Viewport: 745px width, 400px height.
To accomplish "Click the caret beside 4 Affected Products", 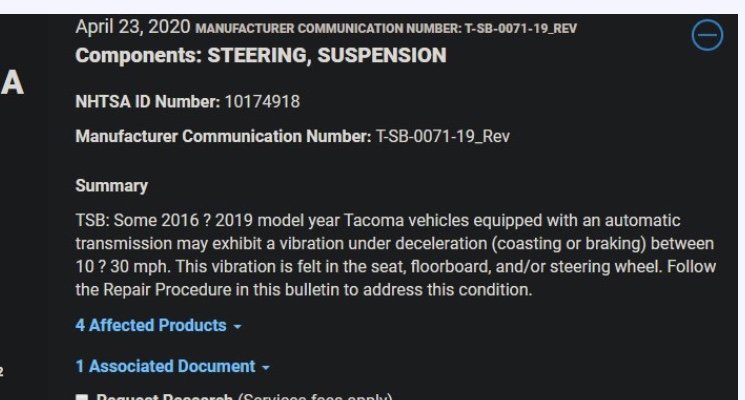I will pyautogui.click(x=238, y=327).
